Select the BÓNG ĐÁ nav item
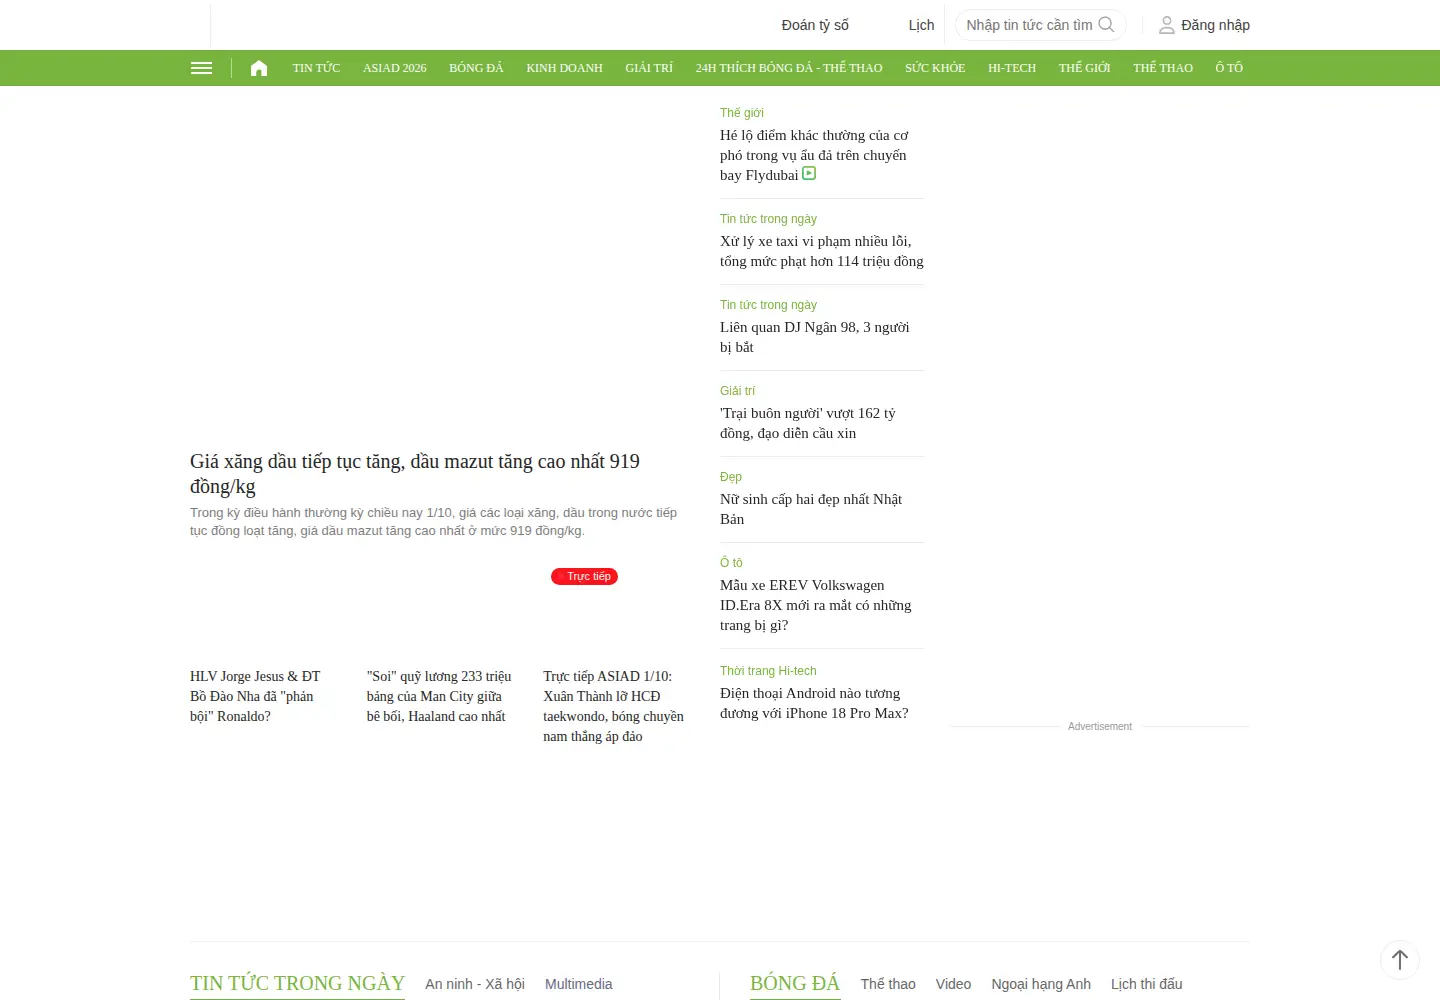The height and width of the screenshot is (1000, 1440). (476, 68)
